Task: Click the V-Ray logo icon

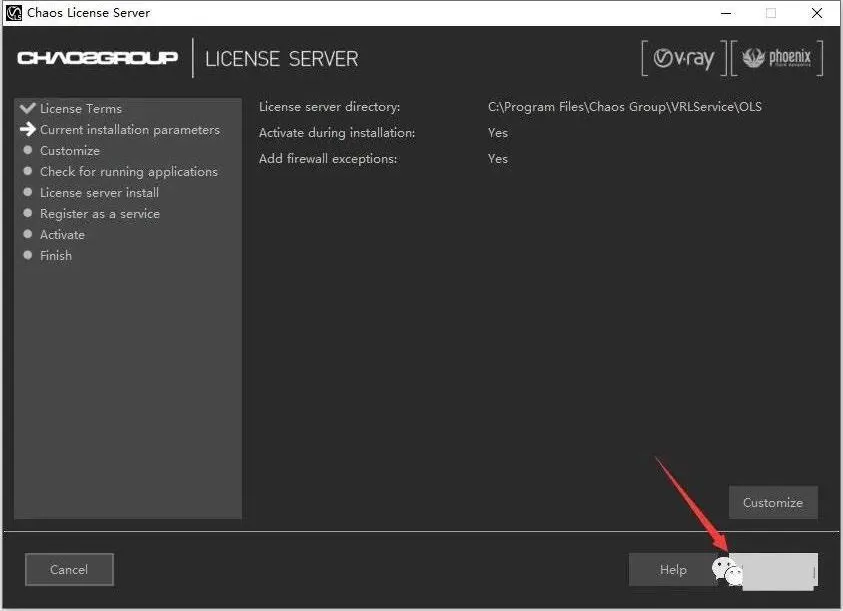Action: (684, 58)
